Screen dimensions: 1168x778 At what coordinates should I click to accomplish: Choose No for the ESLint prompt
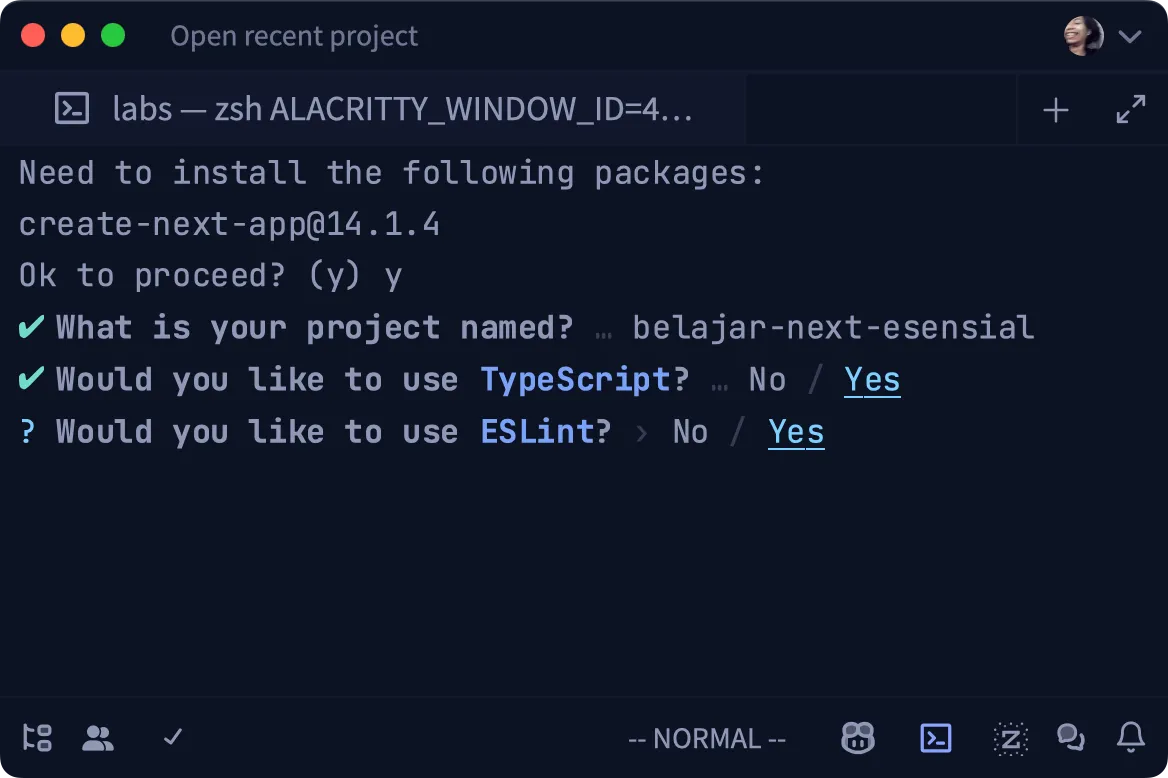coord(690,432)
